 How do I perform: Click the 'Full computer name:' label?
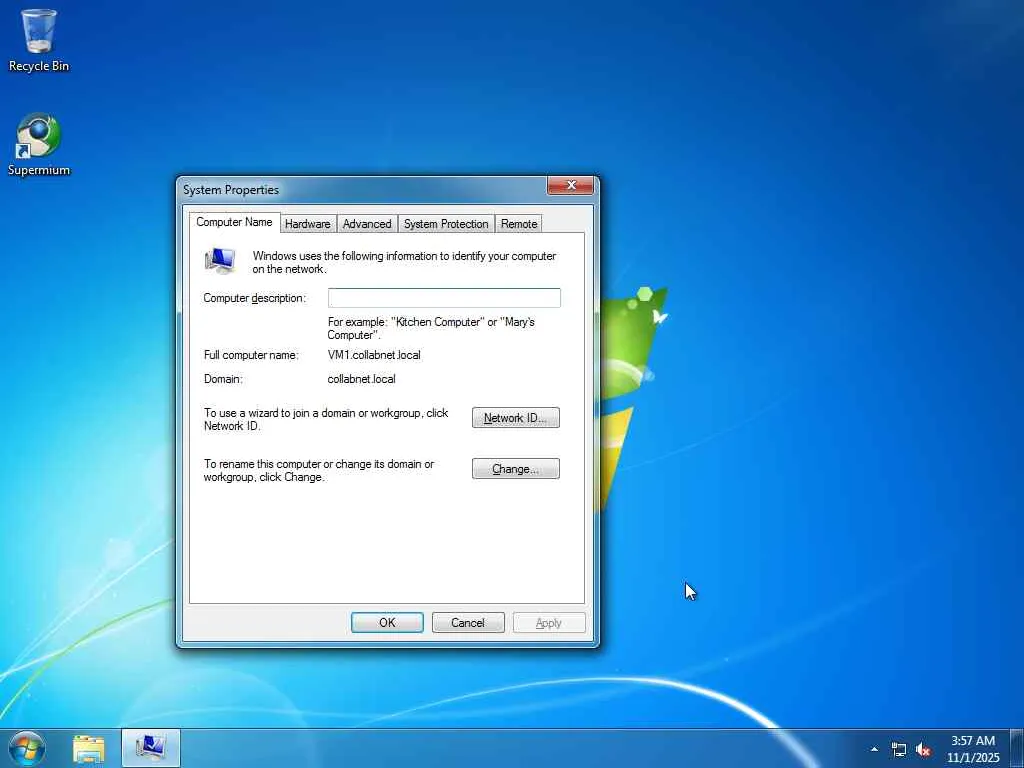251,355
